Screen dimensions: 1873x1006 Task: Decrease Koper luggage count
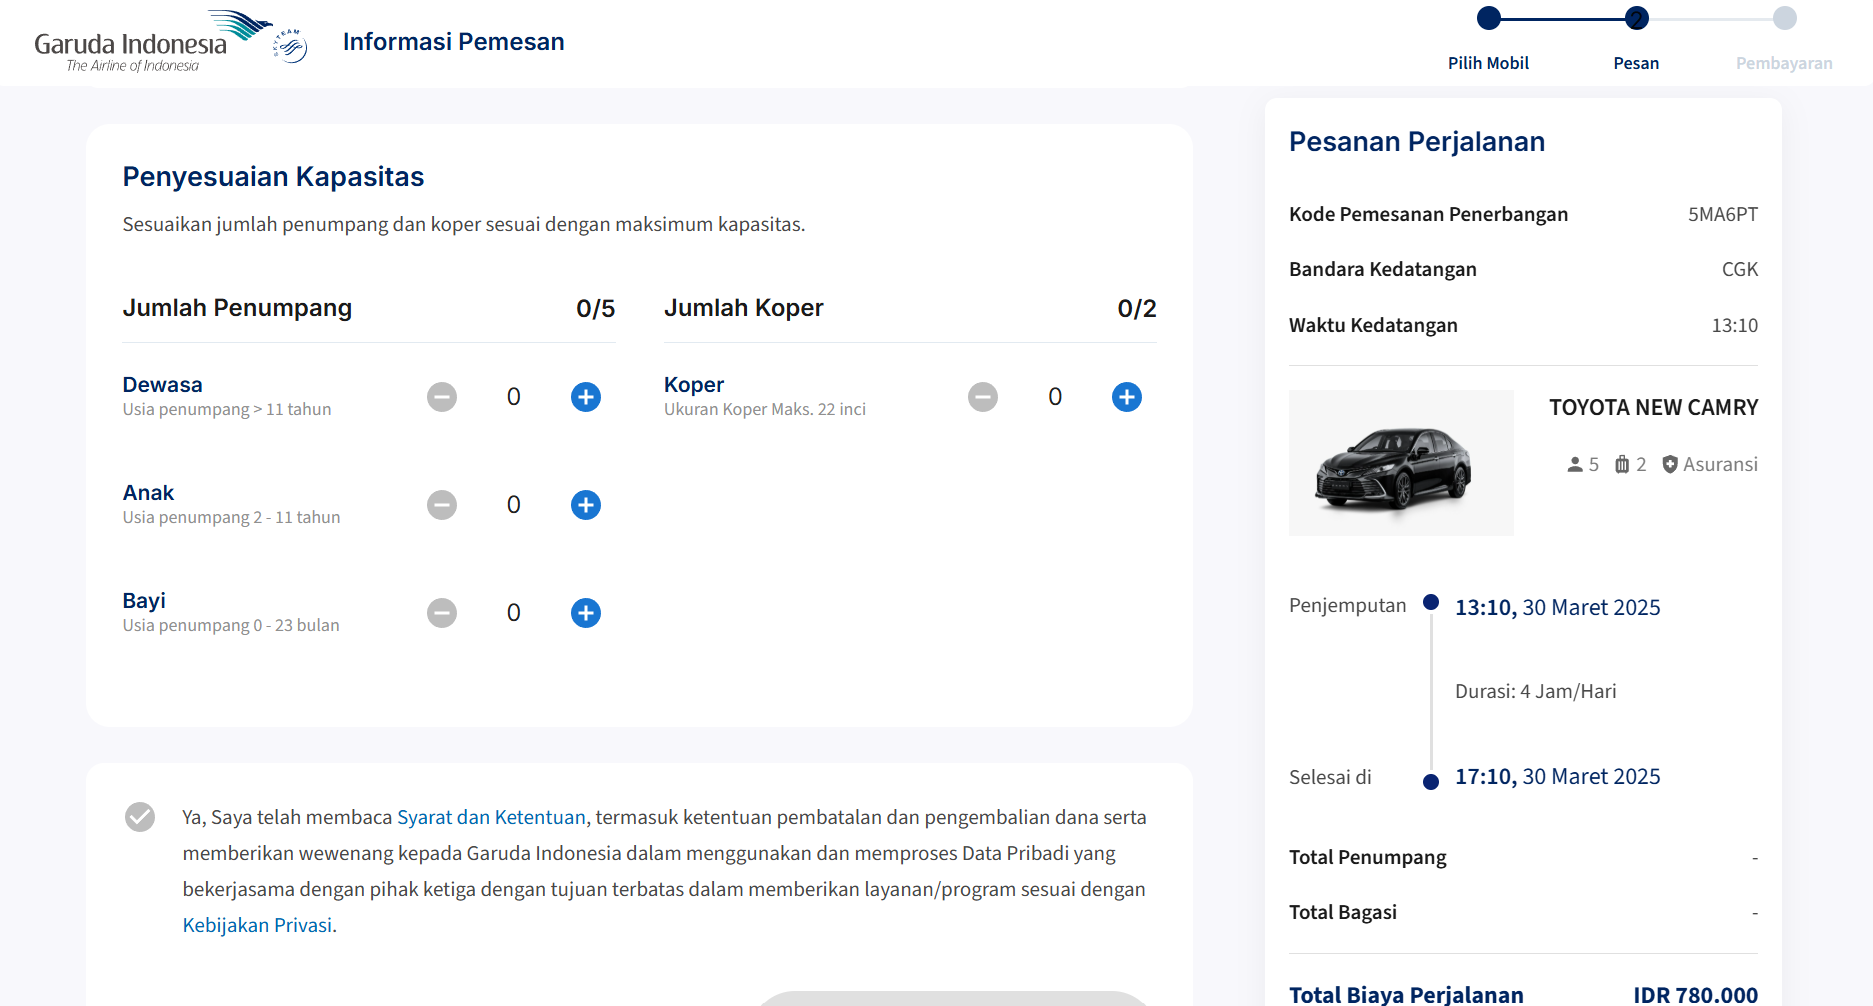tap(983, 397)
